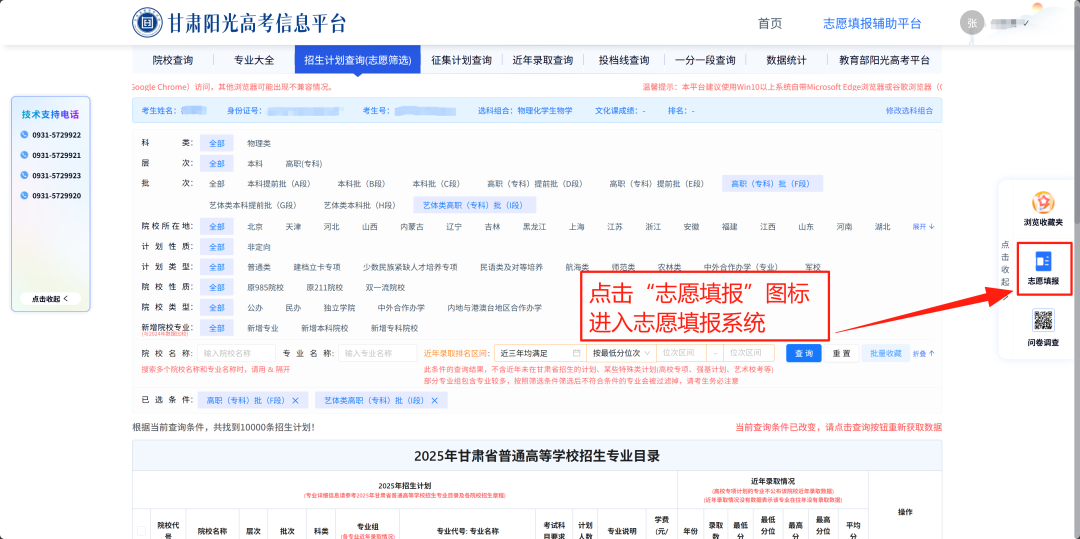Click phone icon beside 0931-5729921
This screenshot has height=539, width=1080.
25,155
